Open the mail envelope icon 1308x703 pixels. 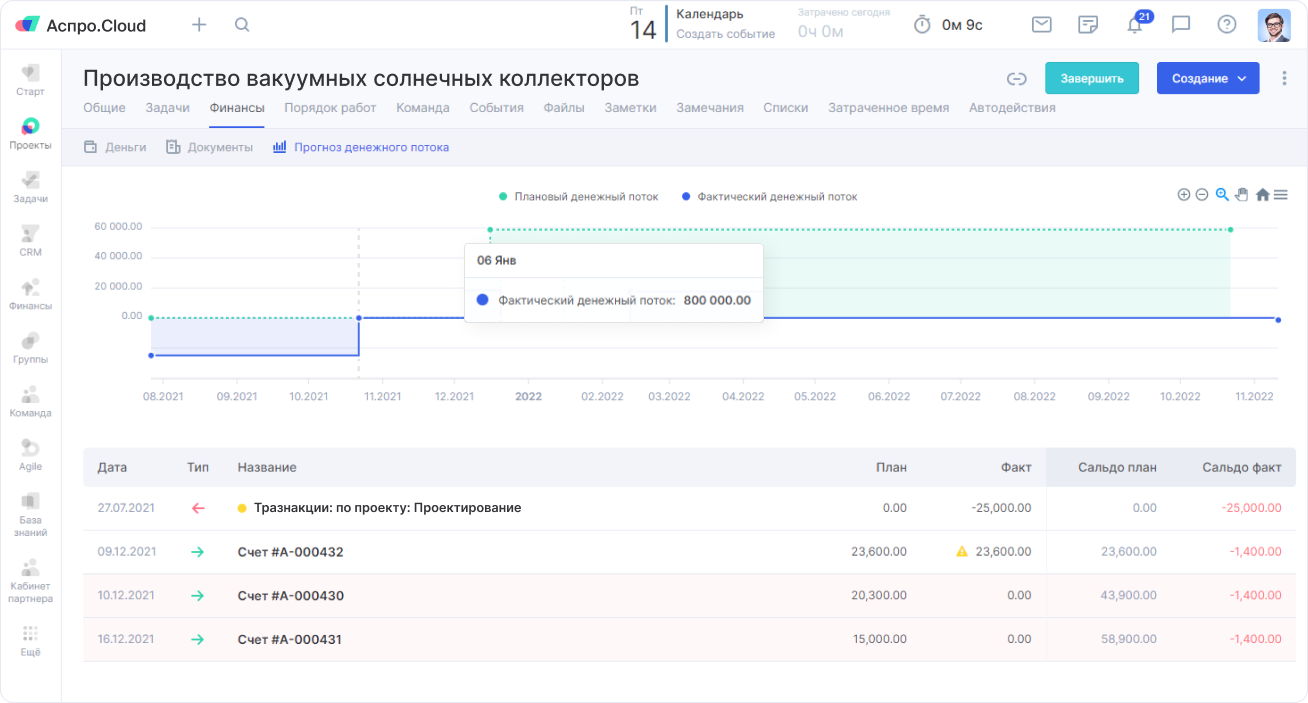[x=1042, y=25]
